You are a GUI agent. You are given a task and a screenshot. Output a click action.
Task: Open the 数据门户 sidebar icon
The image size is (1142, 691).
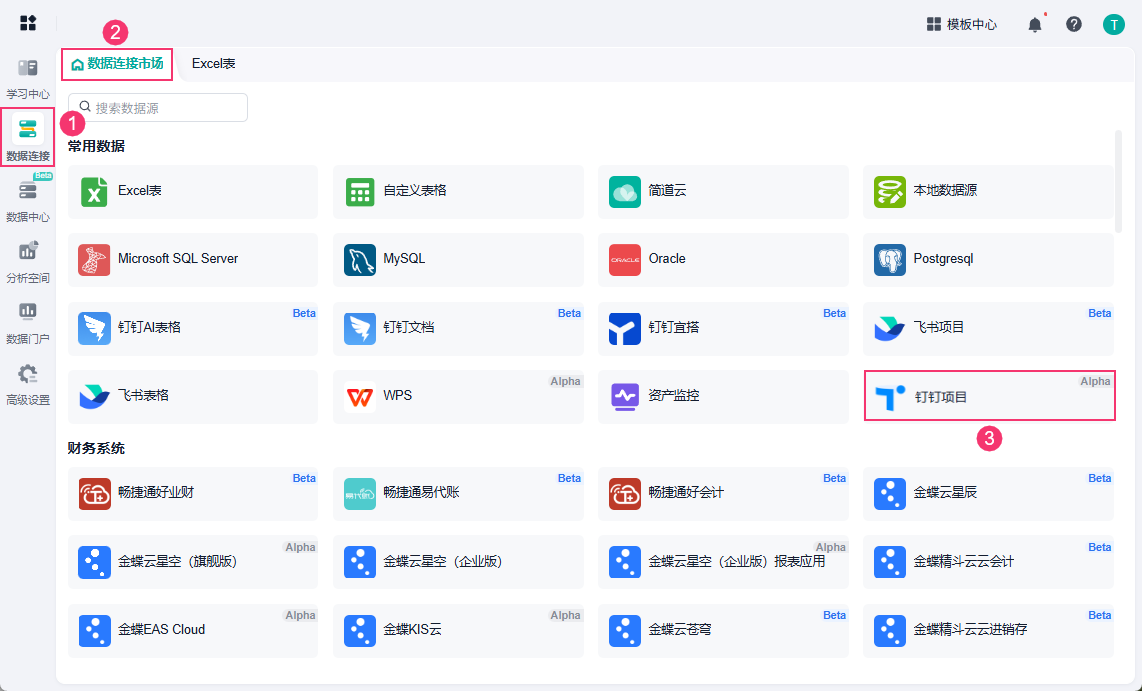pos(28,312)
